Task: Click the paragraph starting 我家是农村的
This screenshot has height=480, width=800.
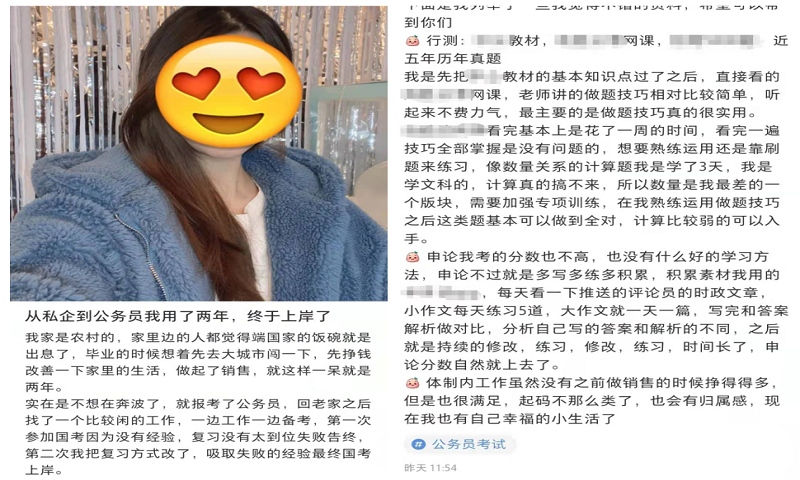Action: [x=198, y=362]
